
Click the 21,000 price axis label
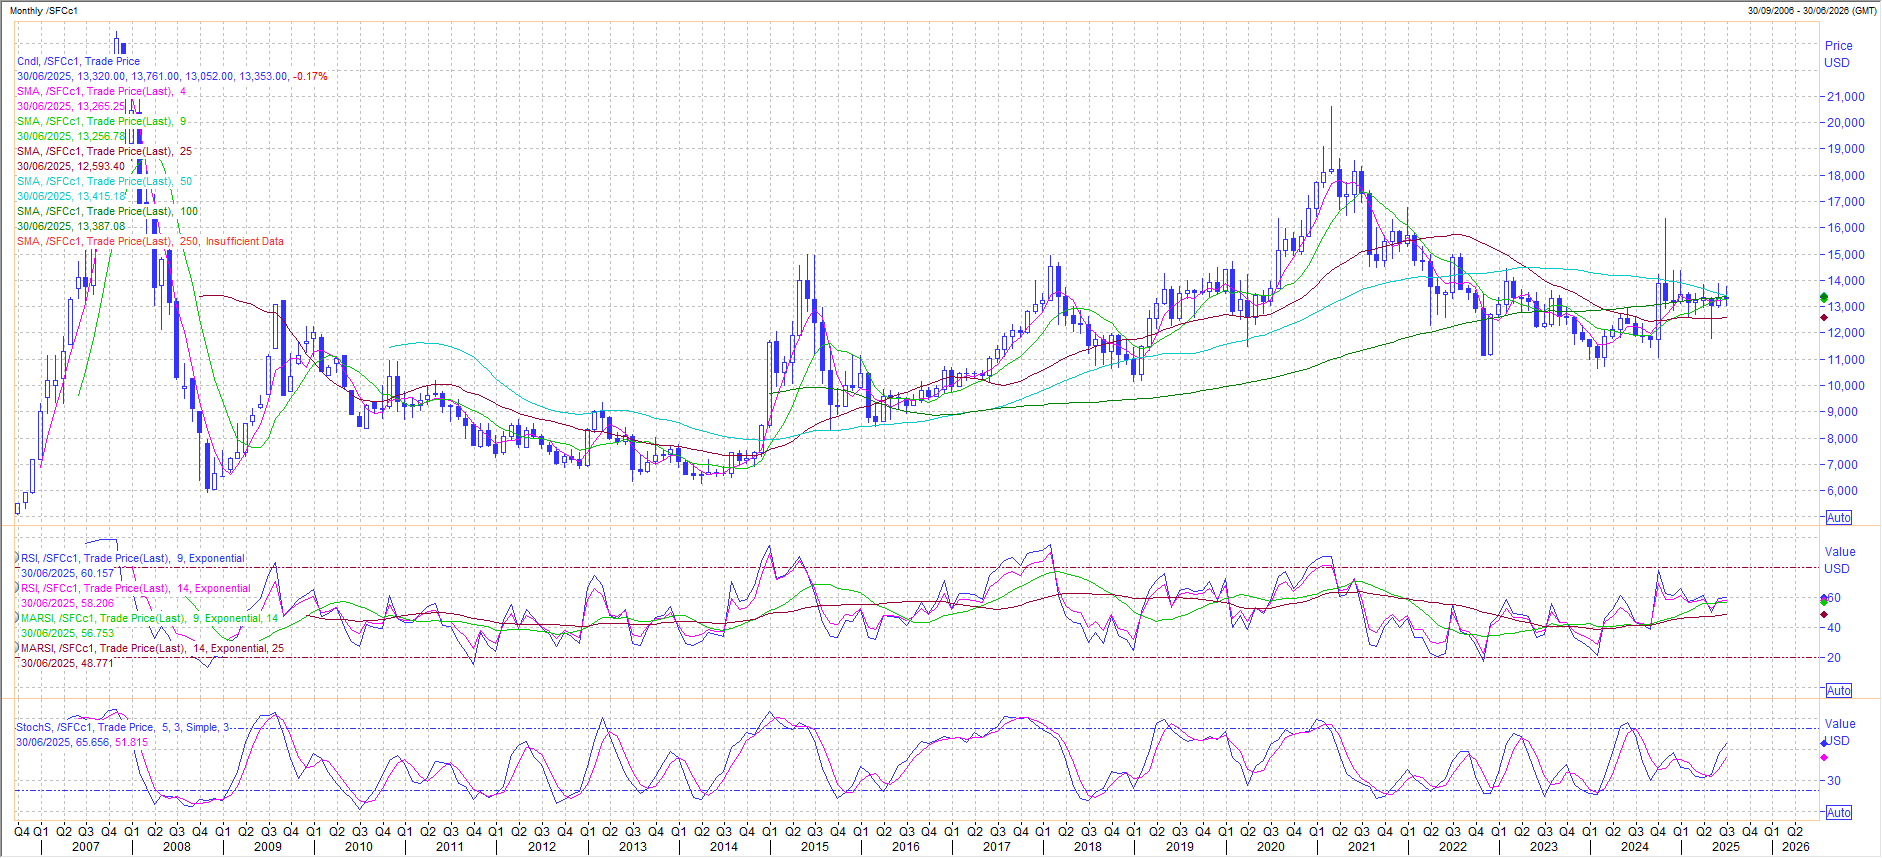pyautogui.click(x=1846, y=97)
